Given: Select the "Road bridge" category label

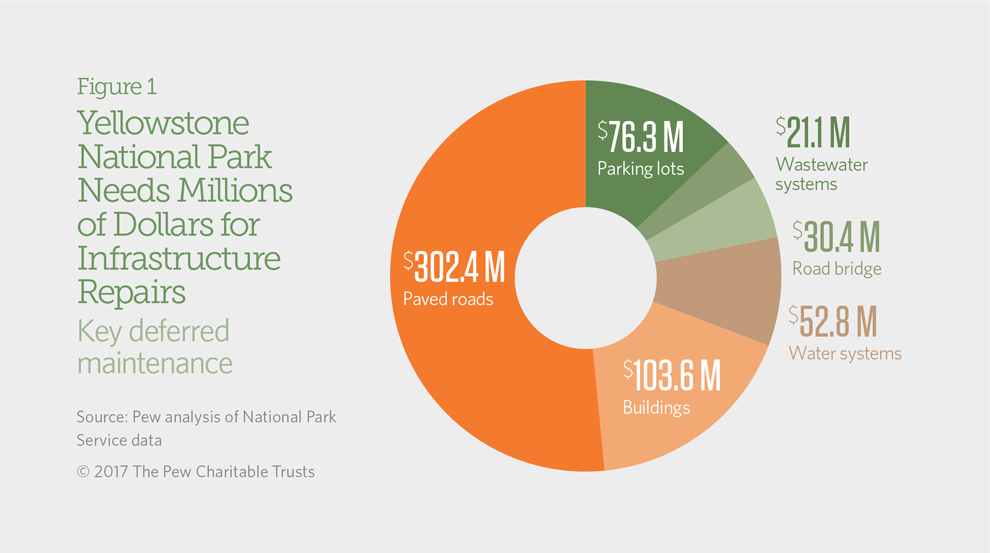Looking at the screenshot, I should pos(836,268).
